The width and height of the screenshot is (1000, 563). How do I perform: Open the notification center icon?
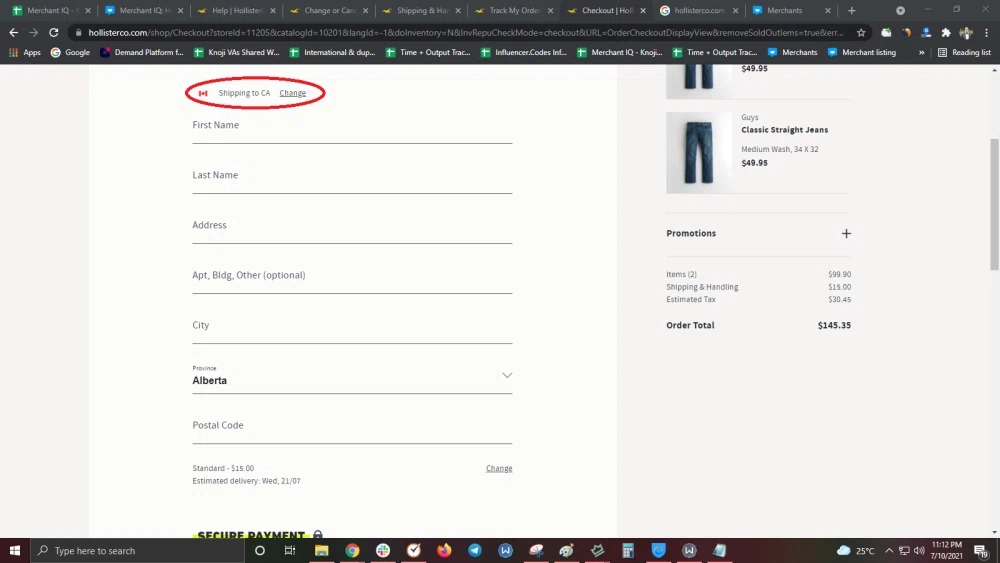pyautogui.click(x=982, y=550)
